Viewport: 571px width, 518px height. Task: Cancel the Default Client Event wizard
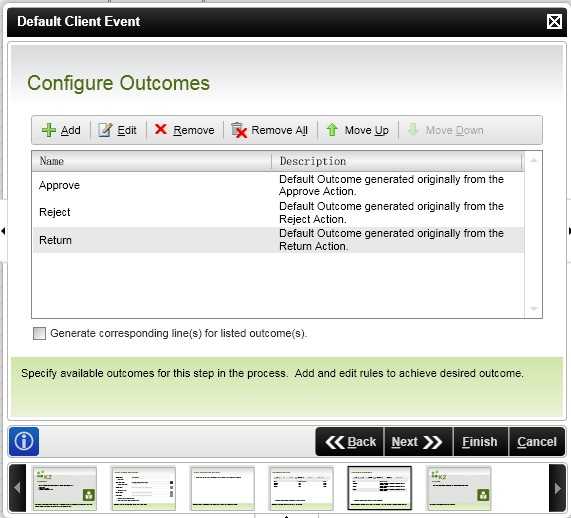point(537,442)
